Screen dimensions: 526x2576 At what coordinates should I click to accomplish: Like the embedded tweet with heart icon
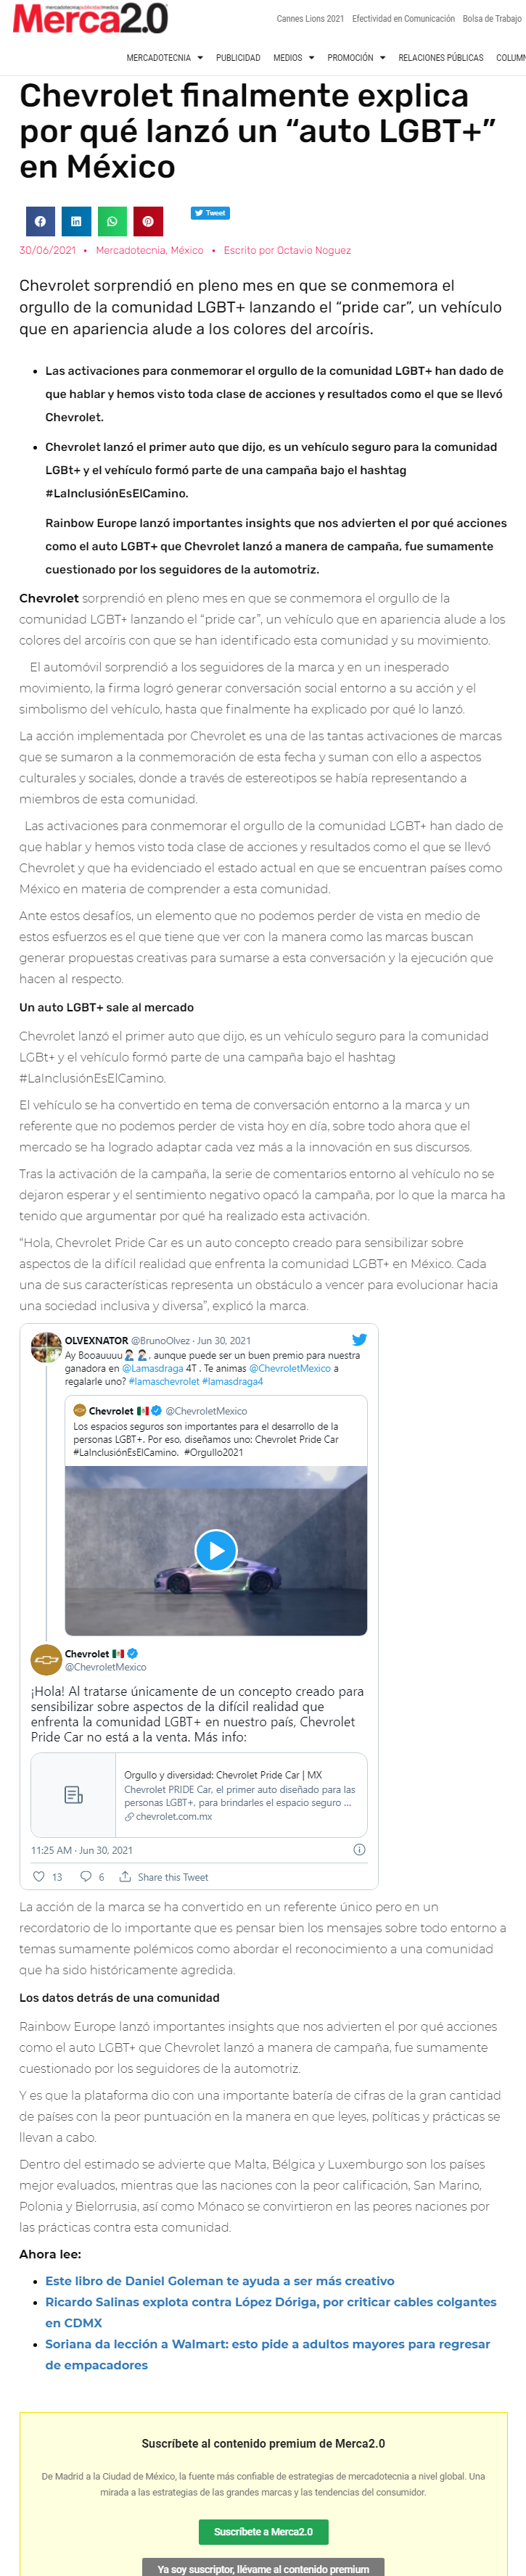click(x=39, y=1876)
